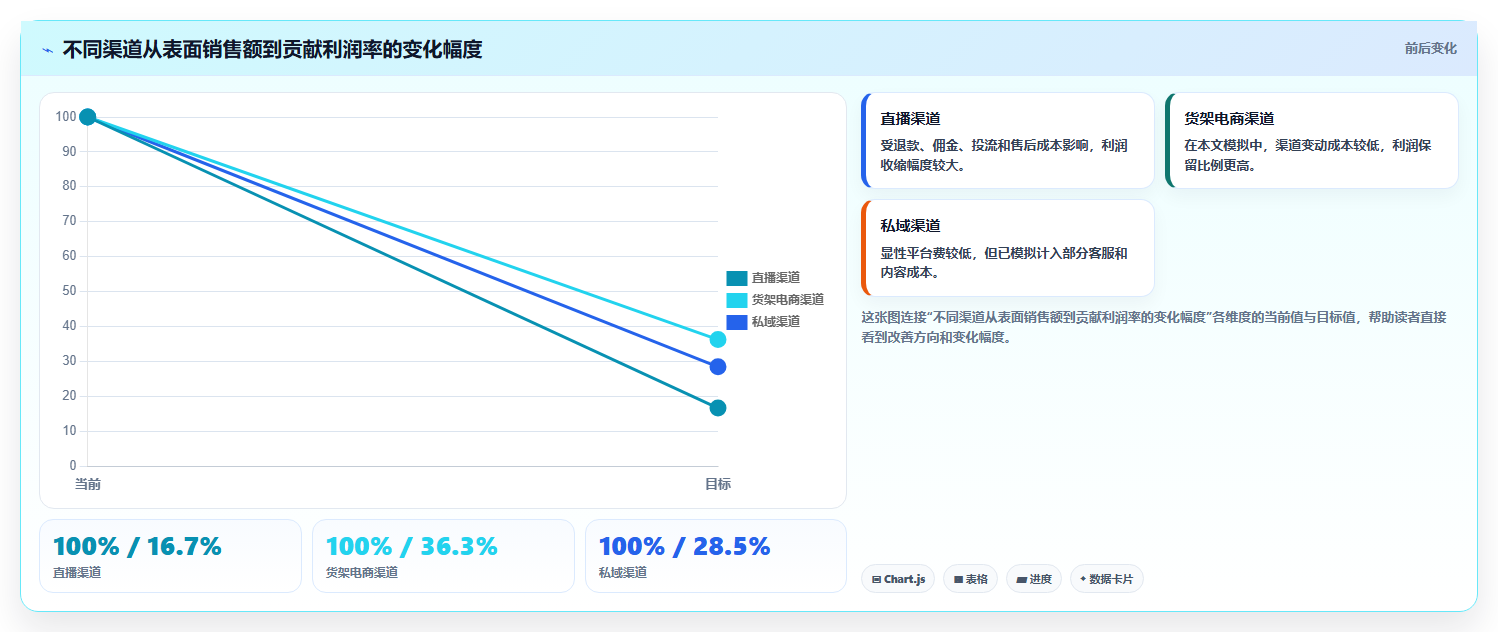Click the 数据卡片 tag
This screenshot has width=1498, height=632.
(x=1107, y=579)
